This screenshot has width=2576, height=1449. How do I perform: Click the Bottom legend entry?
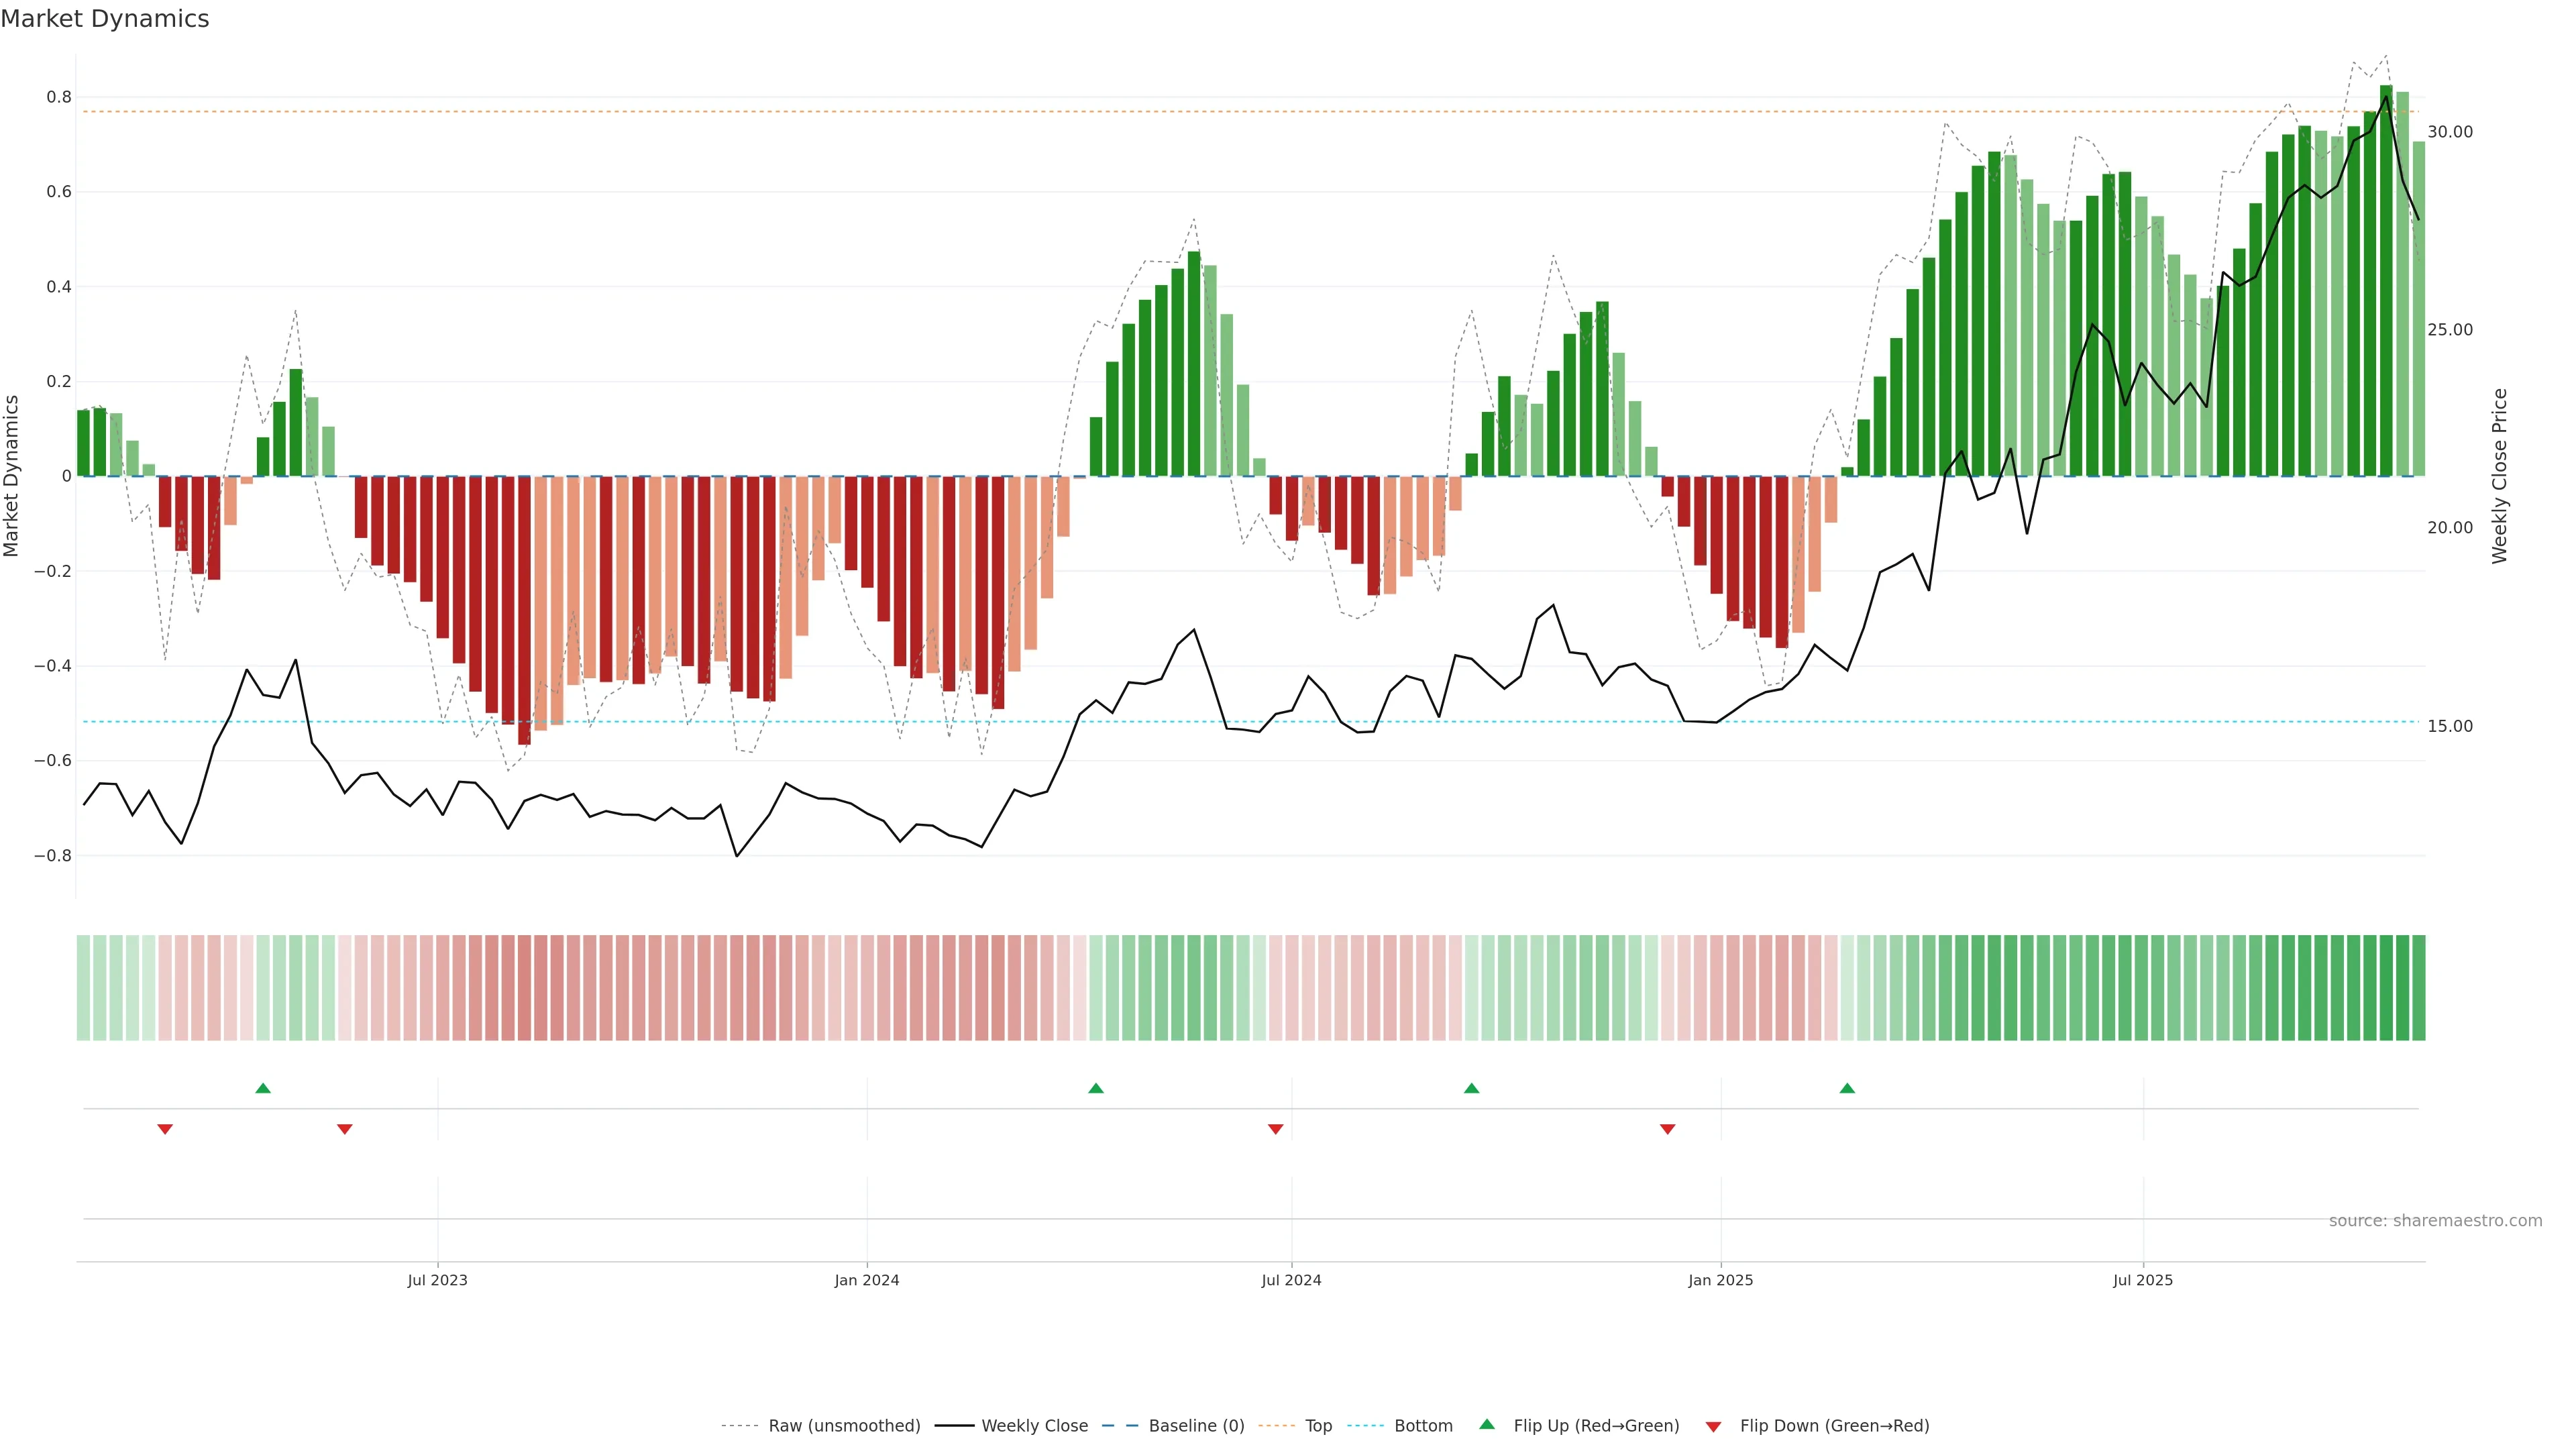pyautogui.click(x=1423, y=1426)
